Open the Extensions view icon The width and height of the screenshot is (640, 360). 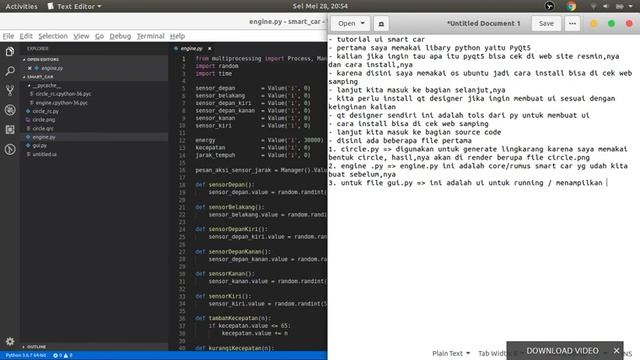(10, 129)
